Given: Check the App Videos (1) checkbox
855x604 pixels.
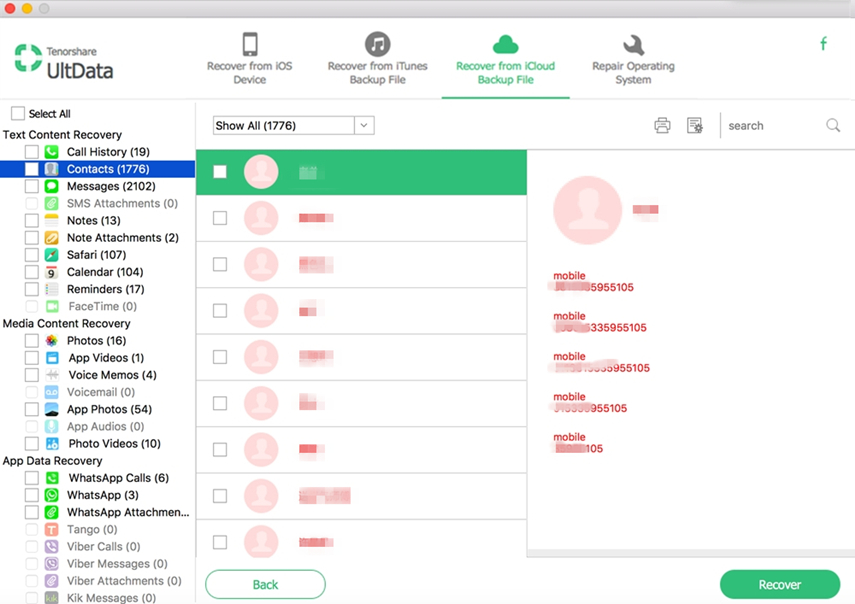Looking at the screenshot, I should pos(32,358).
